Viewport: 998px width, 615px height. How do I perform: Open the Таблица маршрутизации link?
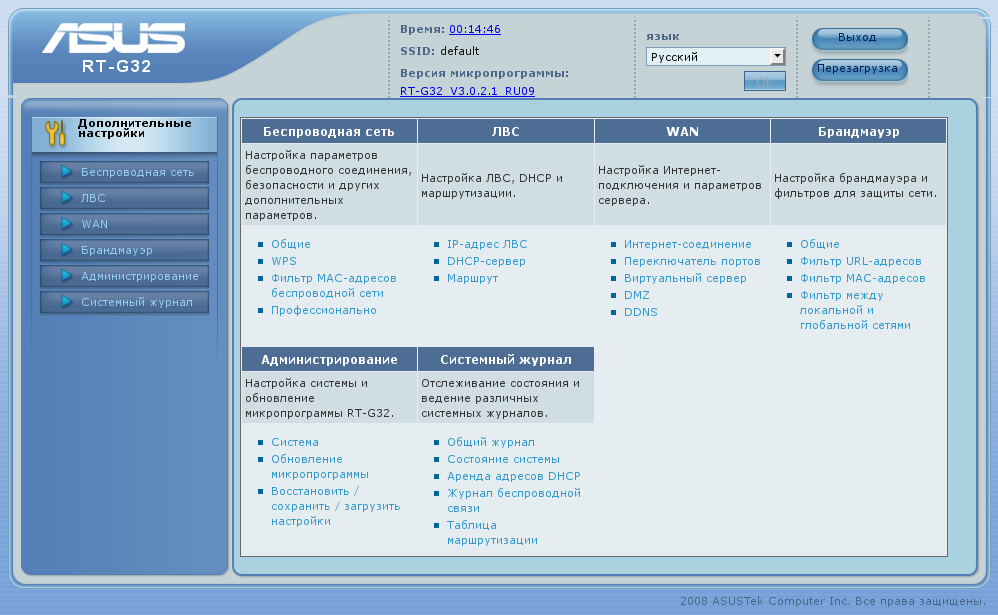[x=492, y=532]
